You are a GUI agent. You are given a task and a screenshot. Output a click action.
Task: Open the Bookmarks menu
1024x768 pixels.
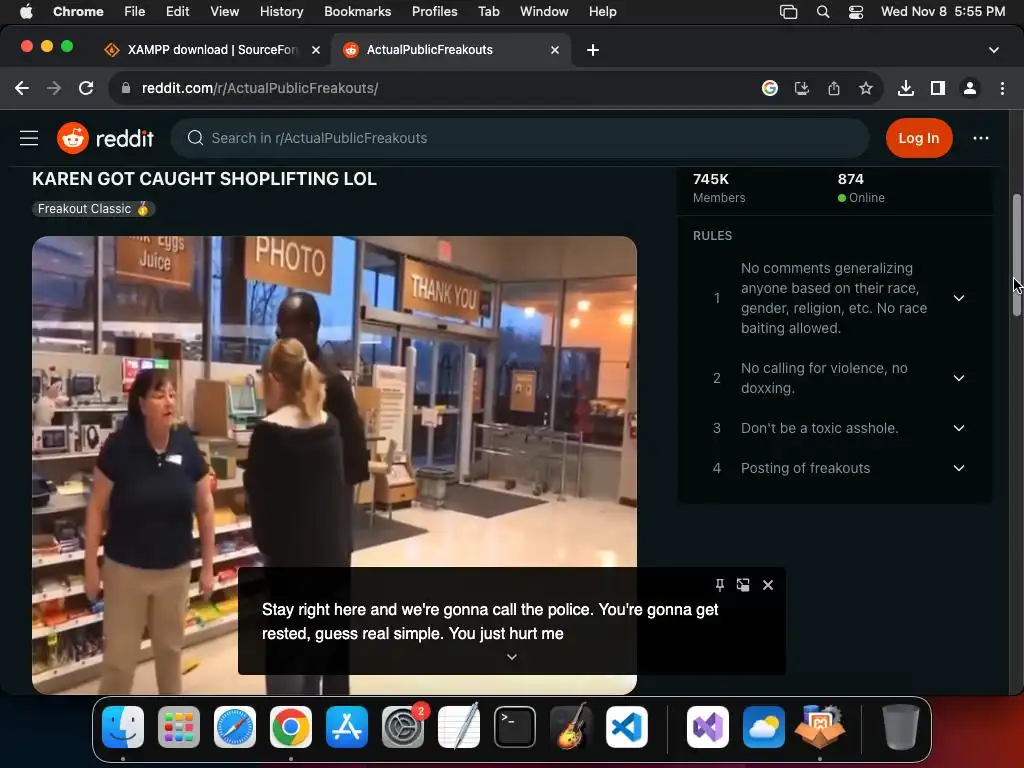(358, 12)
